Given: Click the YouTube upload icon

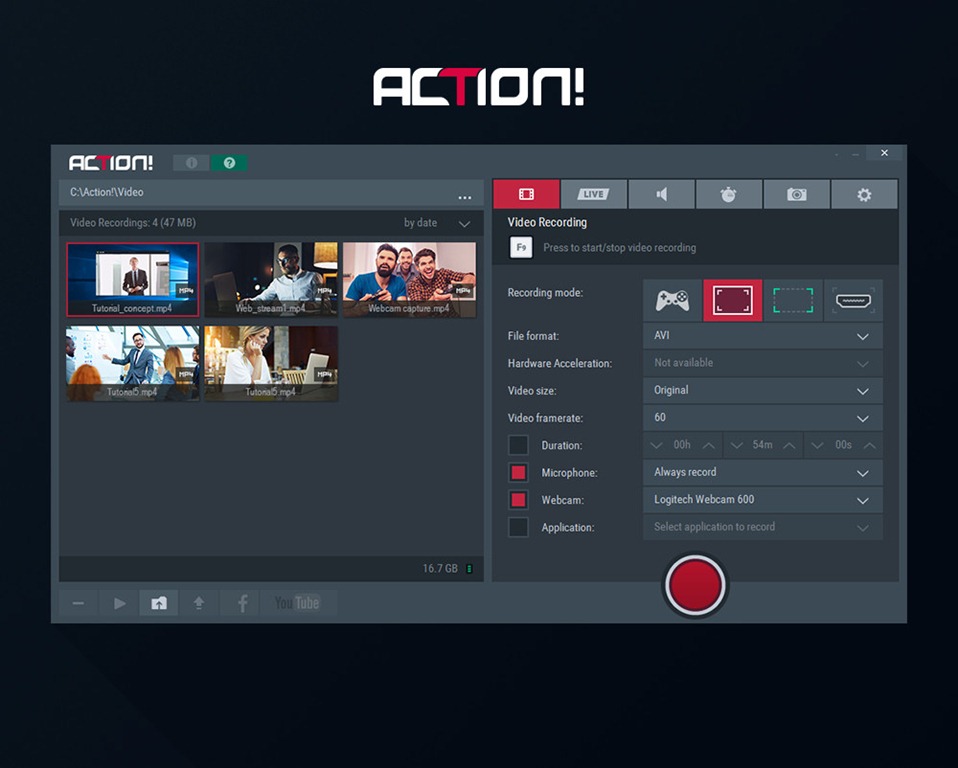Looking at the screenshot, I should pos(297,603).
